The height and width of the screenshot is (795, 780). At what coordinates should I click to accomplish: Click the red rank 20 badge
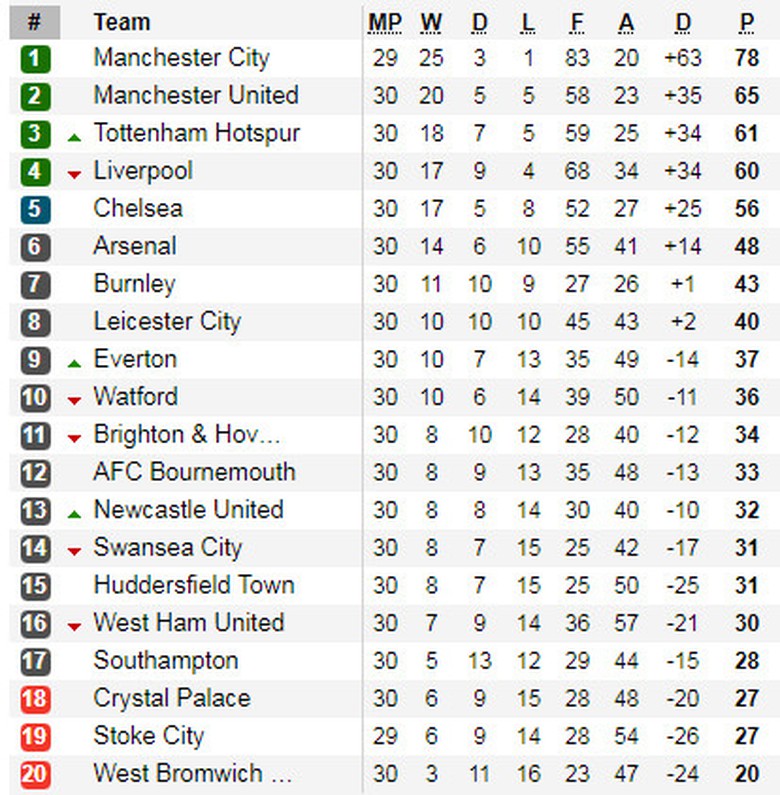tap(35, 774)
